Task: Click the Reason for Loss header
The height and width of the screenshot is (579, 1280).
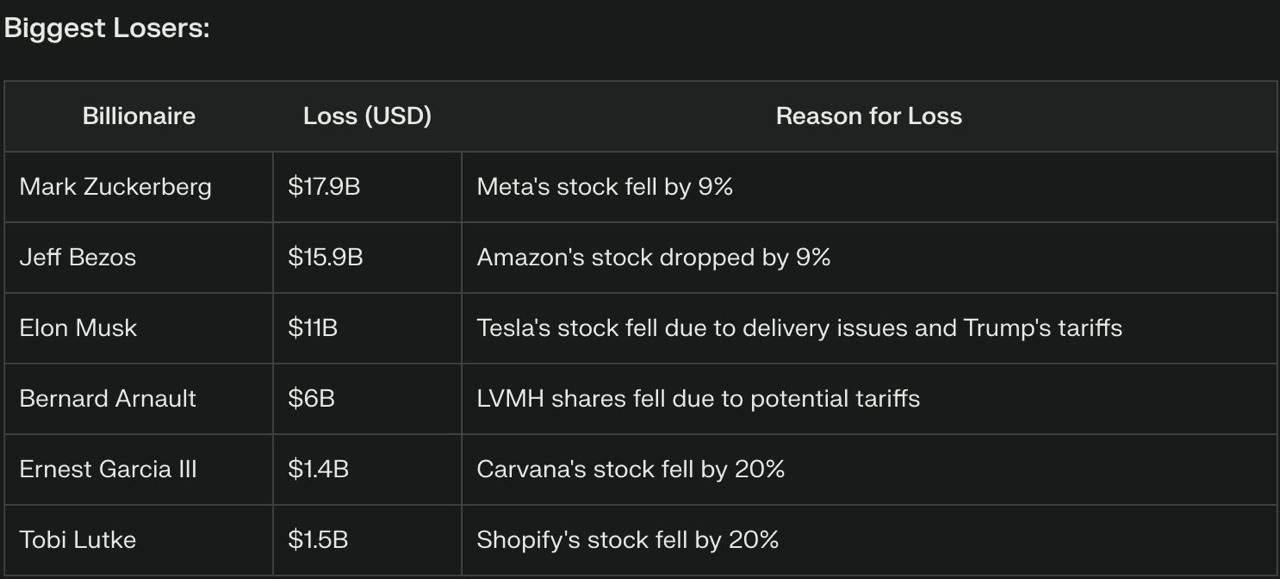Action: point(868,116)
